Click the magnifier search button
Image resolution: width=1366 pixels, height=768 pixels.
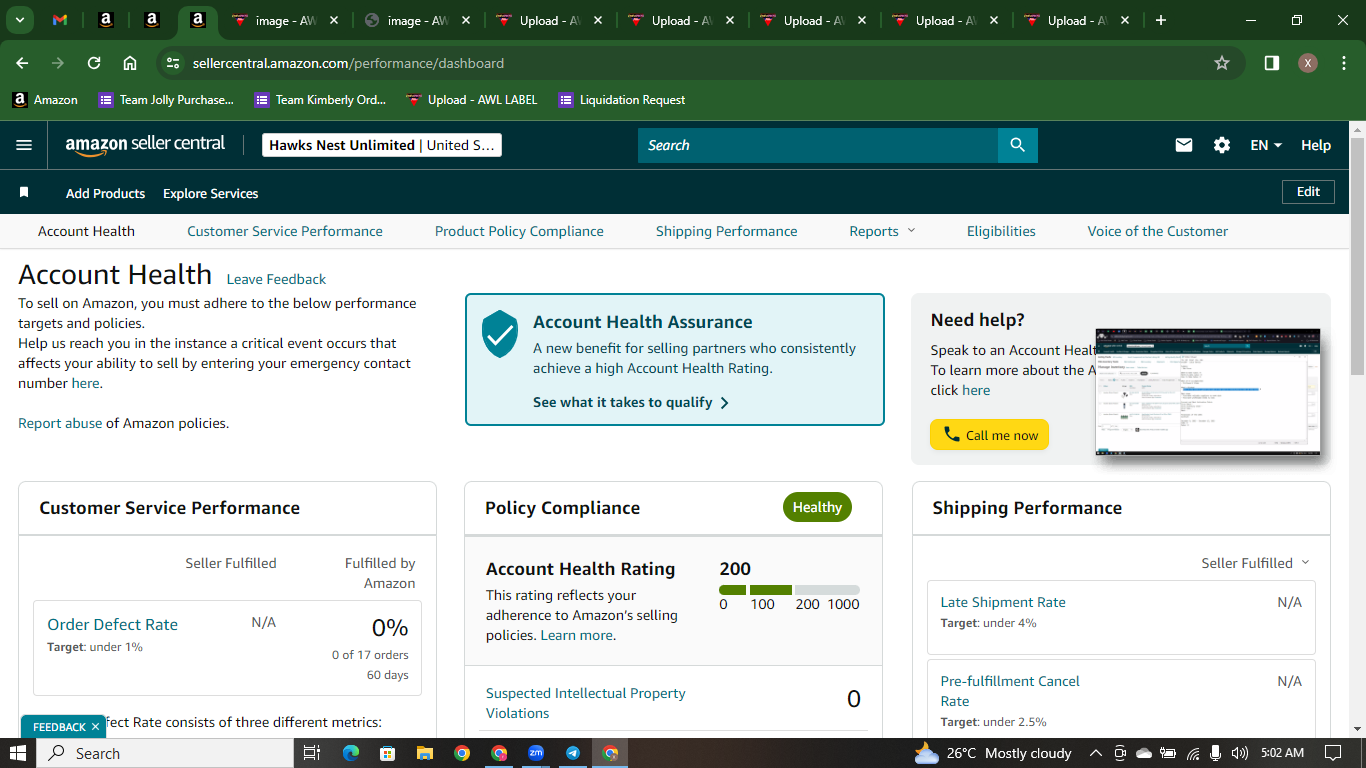click(x=1018, y=145)
